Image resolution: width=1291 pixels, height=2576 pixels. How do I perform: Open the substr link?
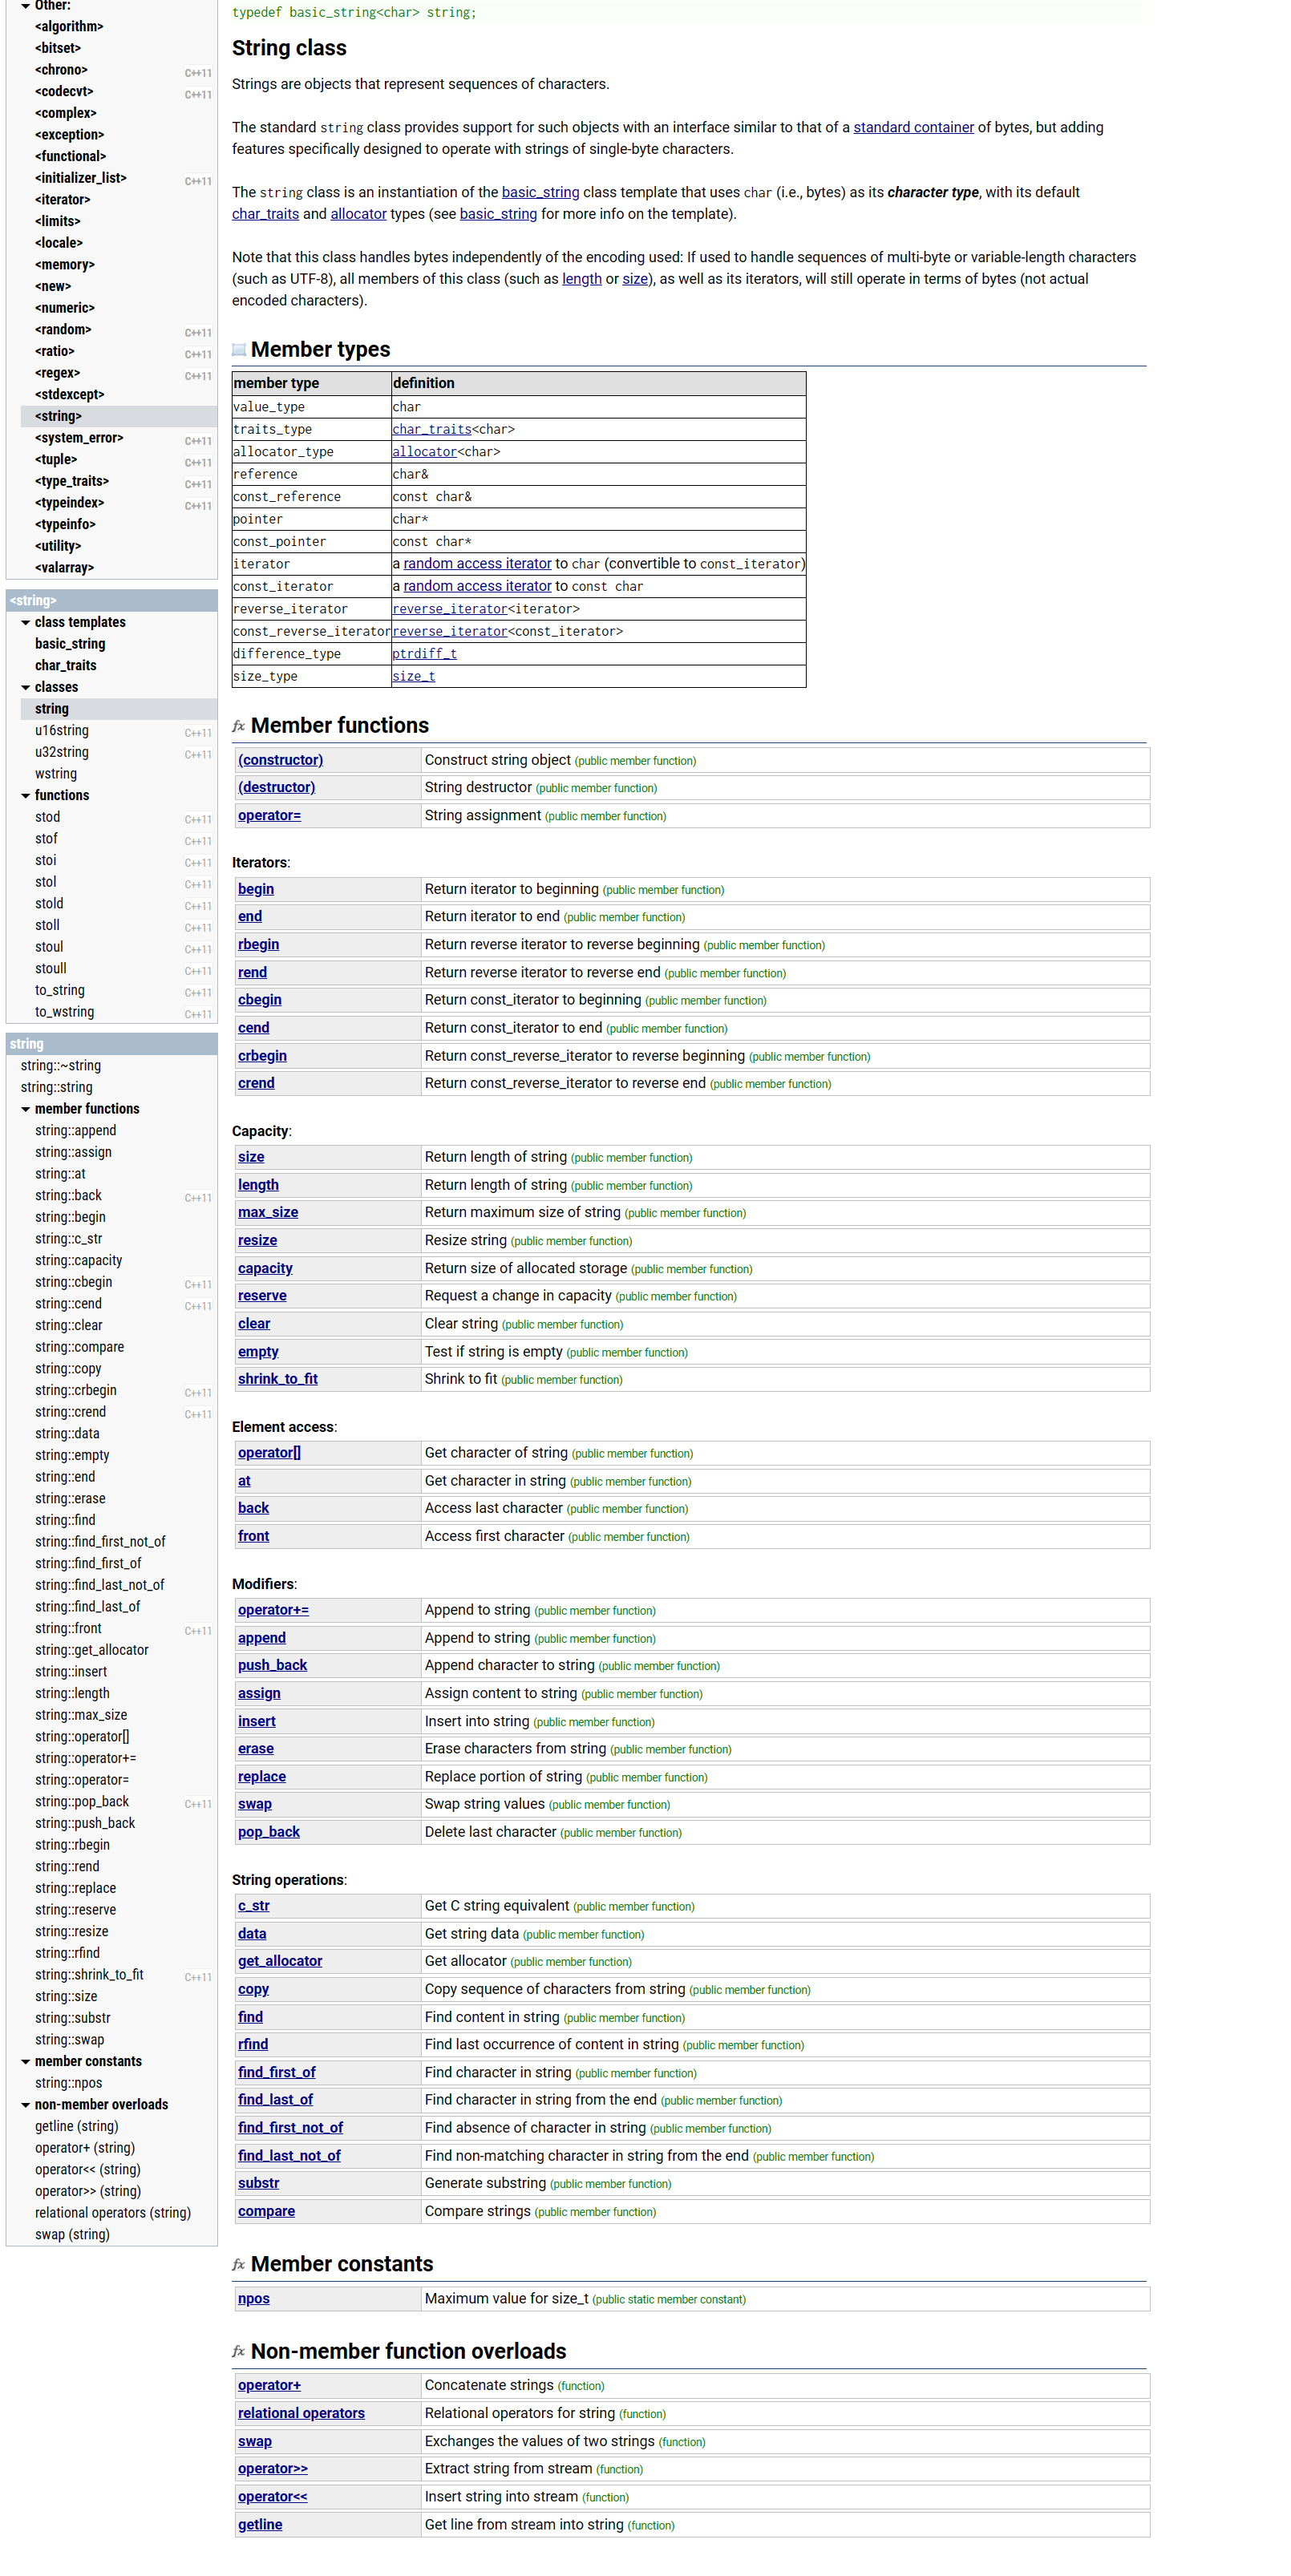tap(258, 2183)
